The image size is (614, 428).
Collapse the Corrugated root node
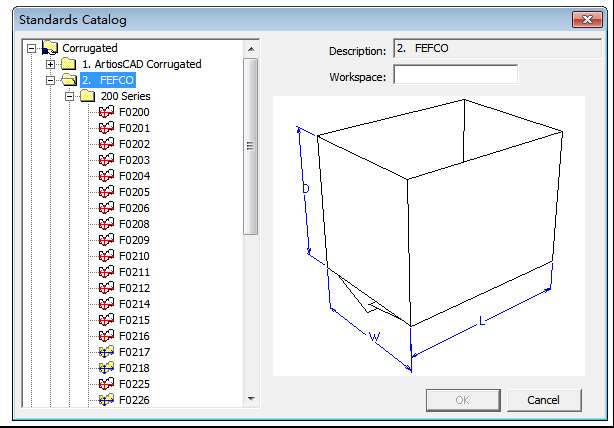click(x=32, y=48)
